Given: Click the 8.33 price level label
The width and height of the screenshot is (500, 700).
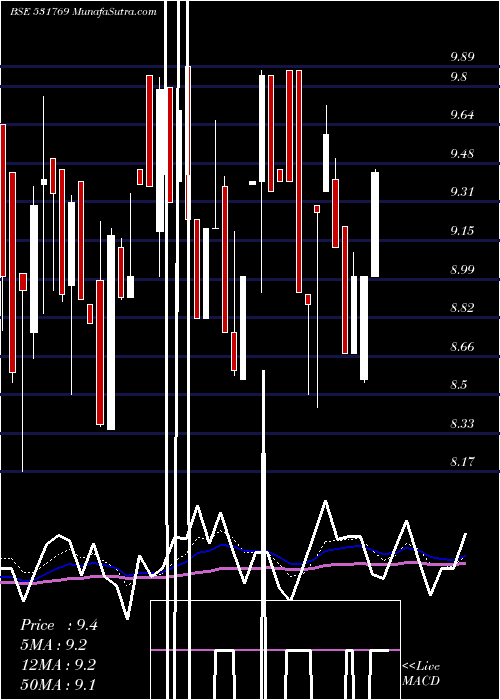Looking at the screenshot, I should pyautogui.click(x=462, y=423).
